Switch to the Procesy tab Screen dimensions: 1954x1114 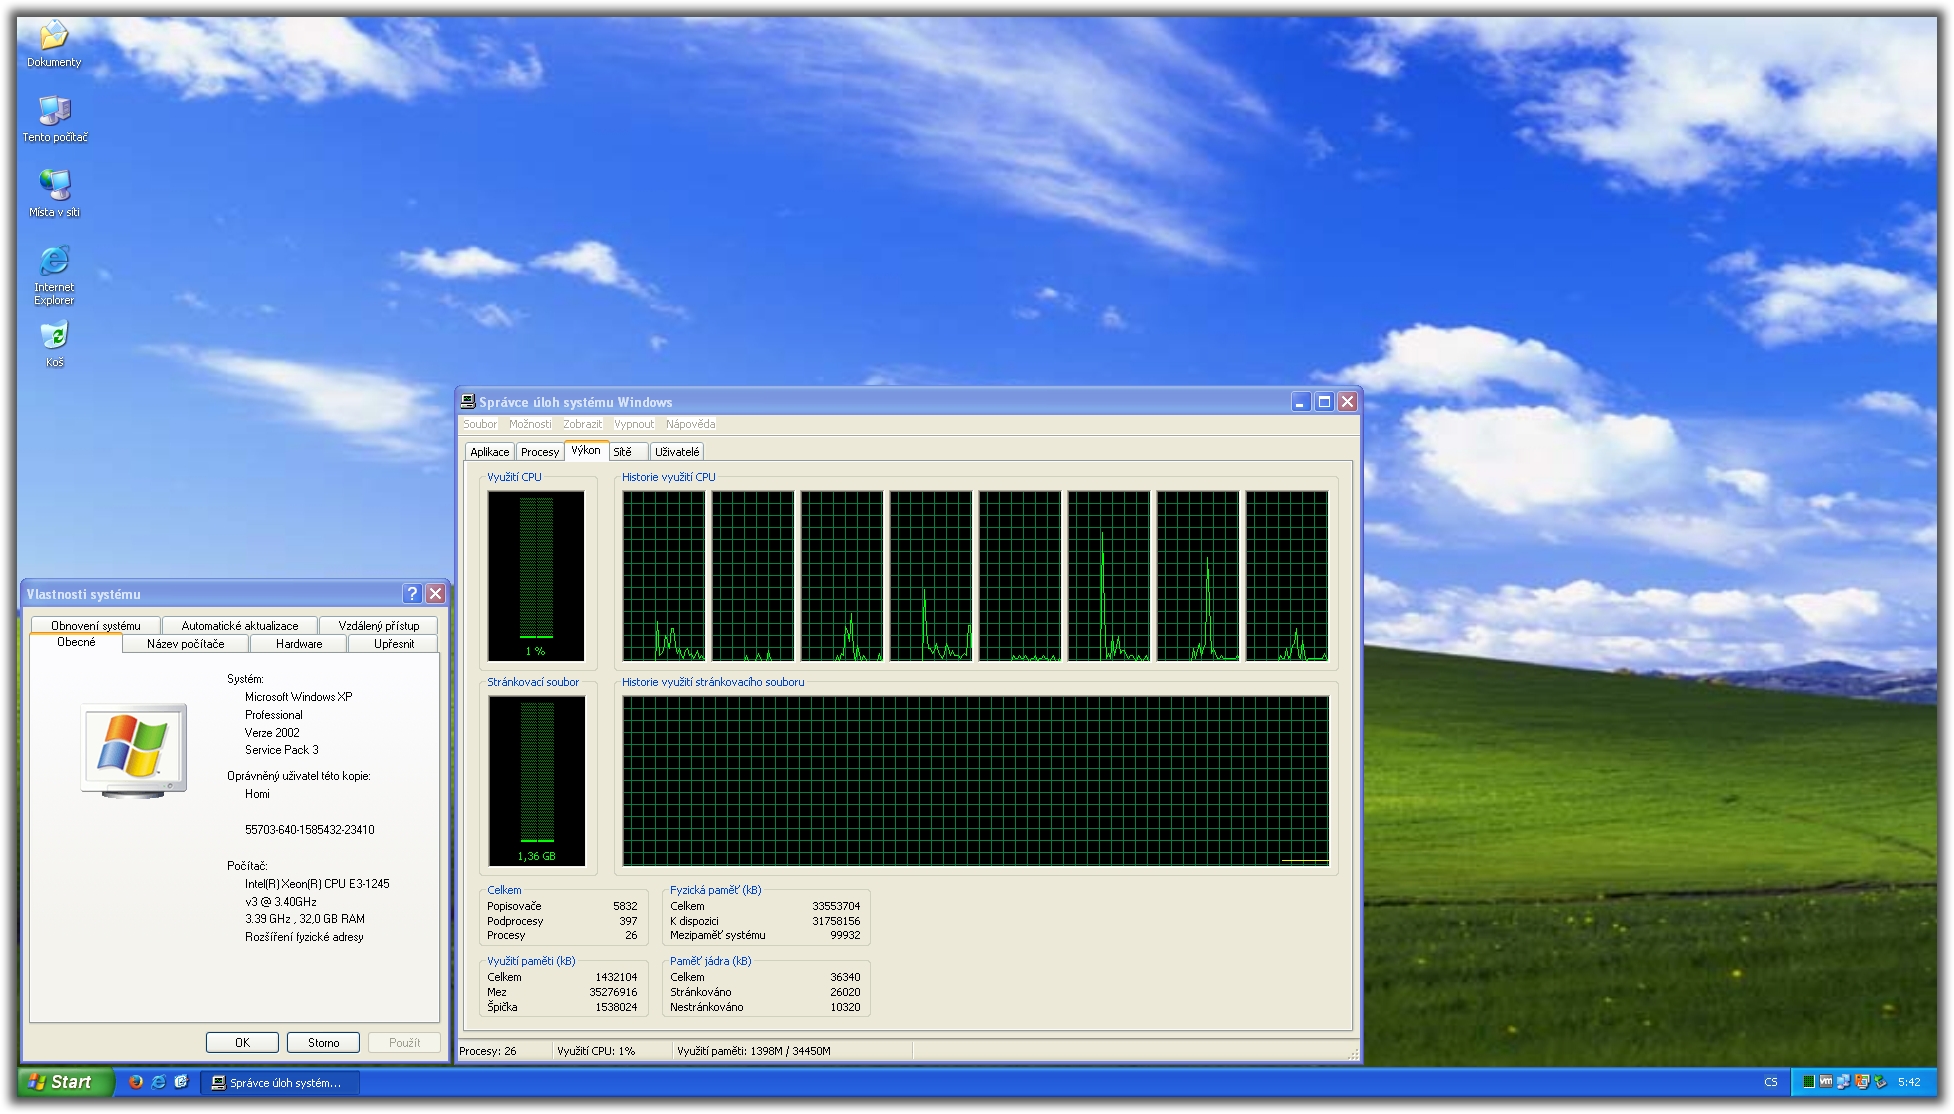[540, 452]
